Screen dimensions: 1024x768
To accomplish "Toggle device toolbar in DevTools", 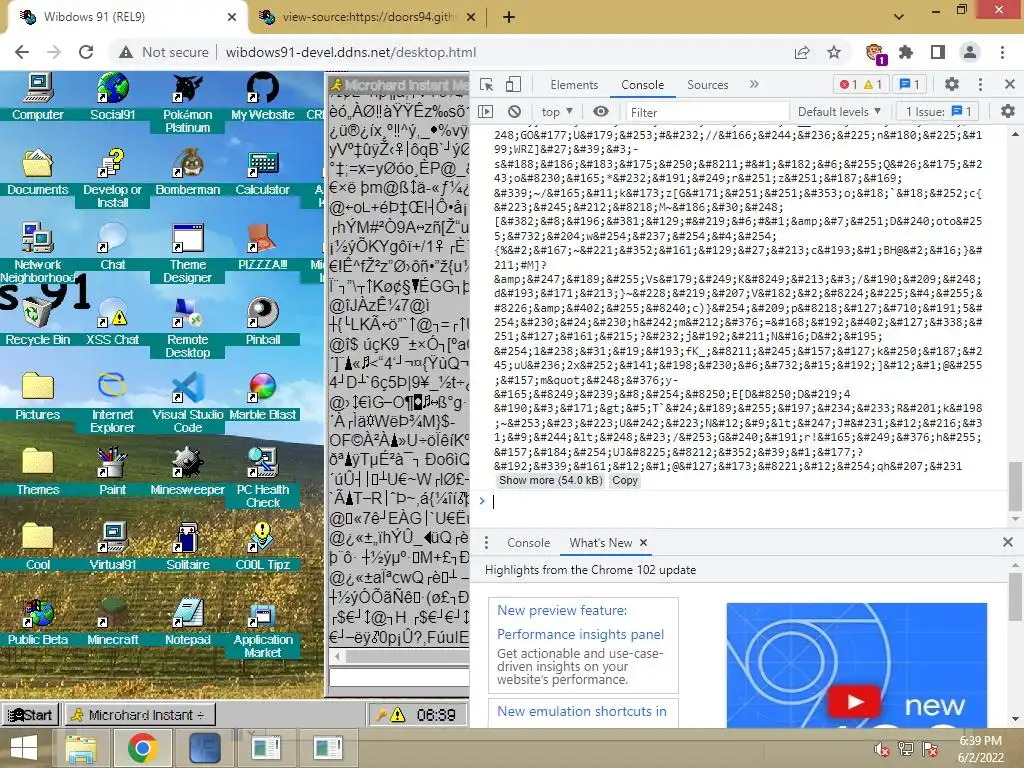I will click(513, 84).
